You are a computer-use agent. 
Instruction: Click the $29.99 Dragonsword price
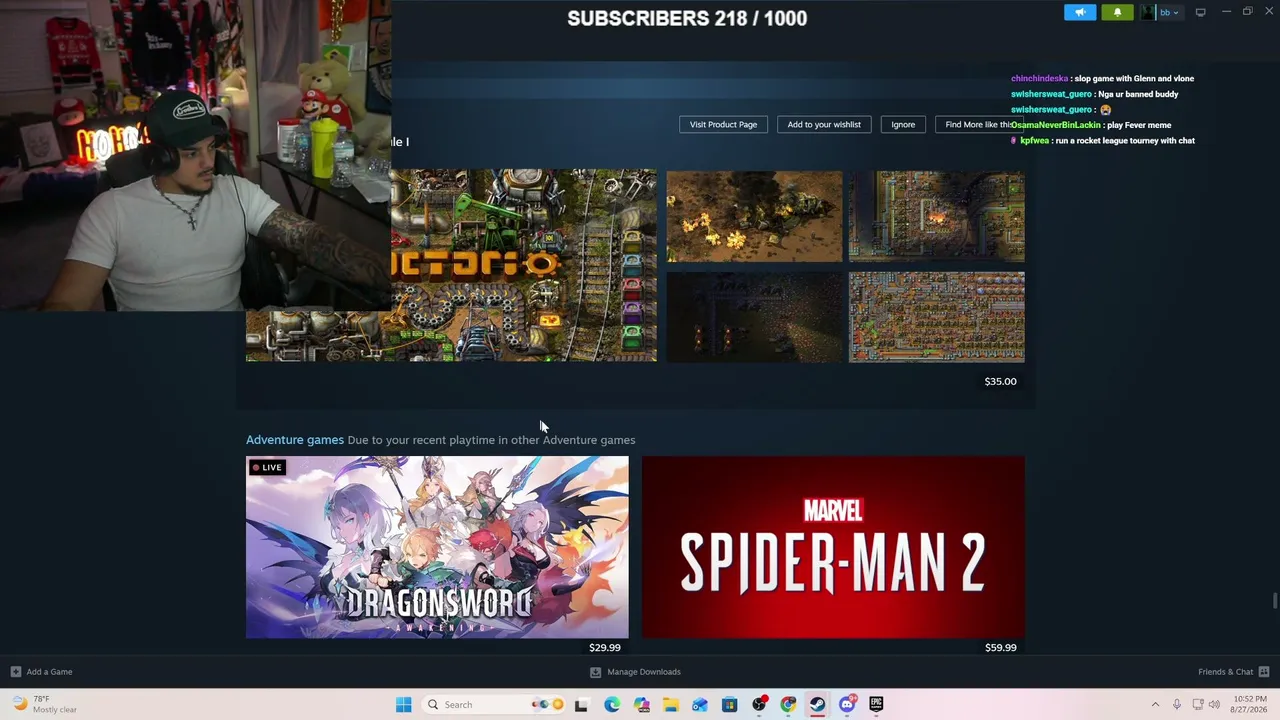point(605,647)
